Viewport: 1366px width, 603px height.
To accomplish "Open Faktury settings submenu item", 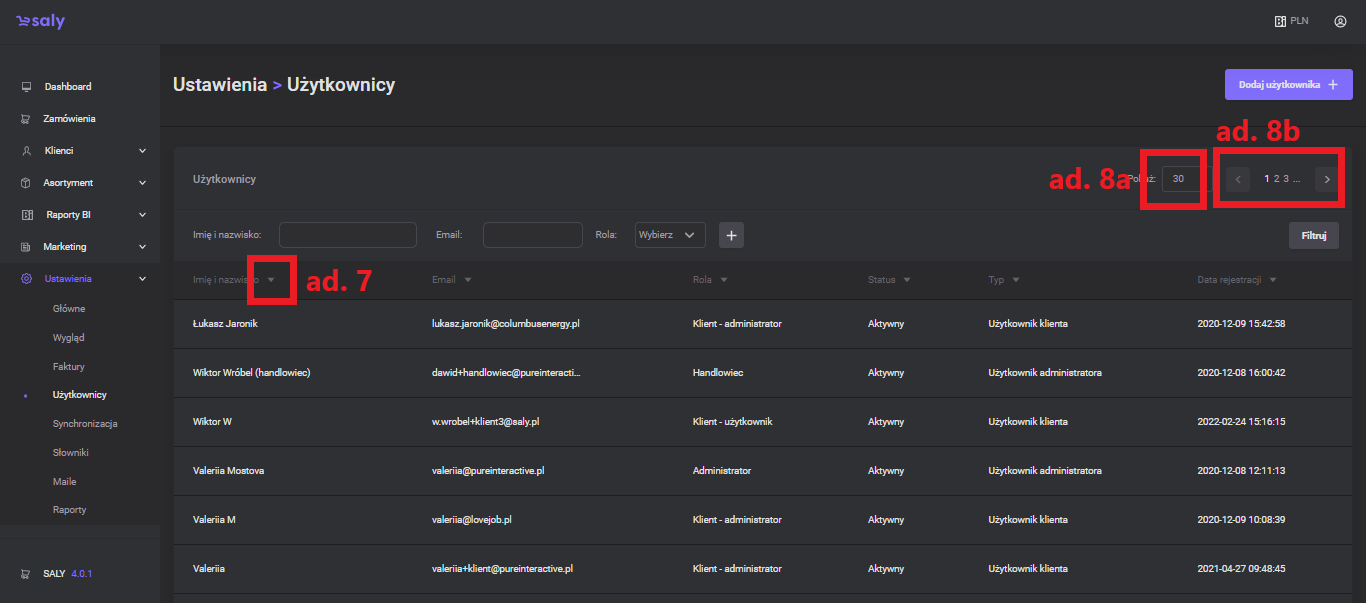I will (69, 367).
